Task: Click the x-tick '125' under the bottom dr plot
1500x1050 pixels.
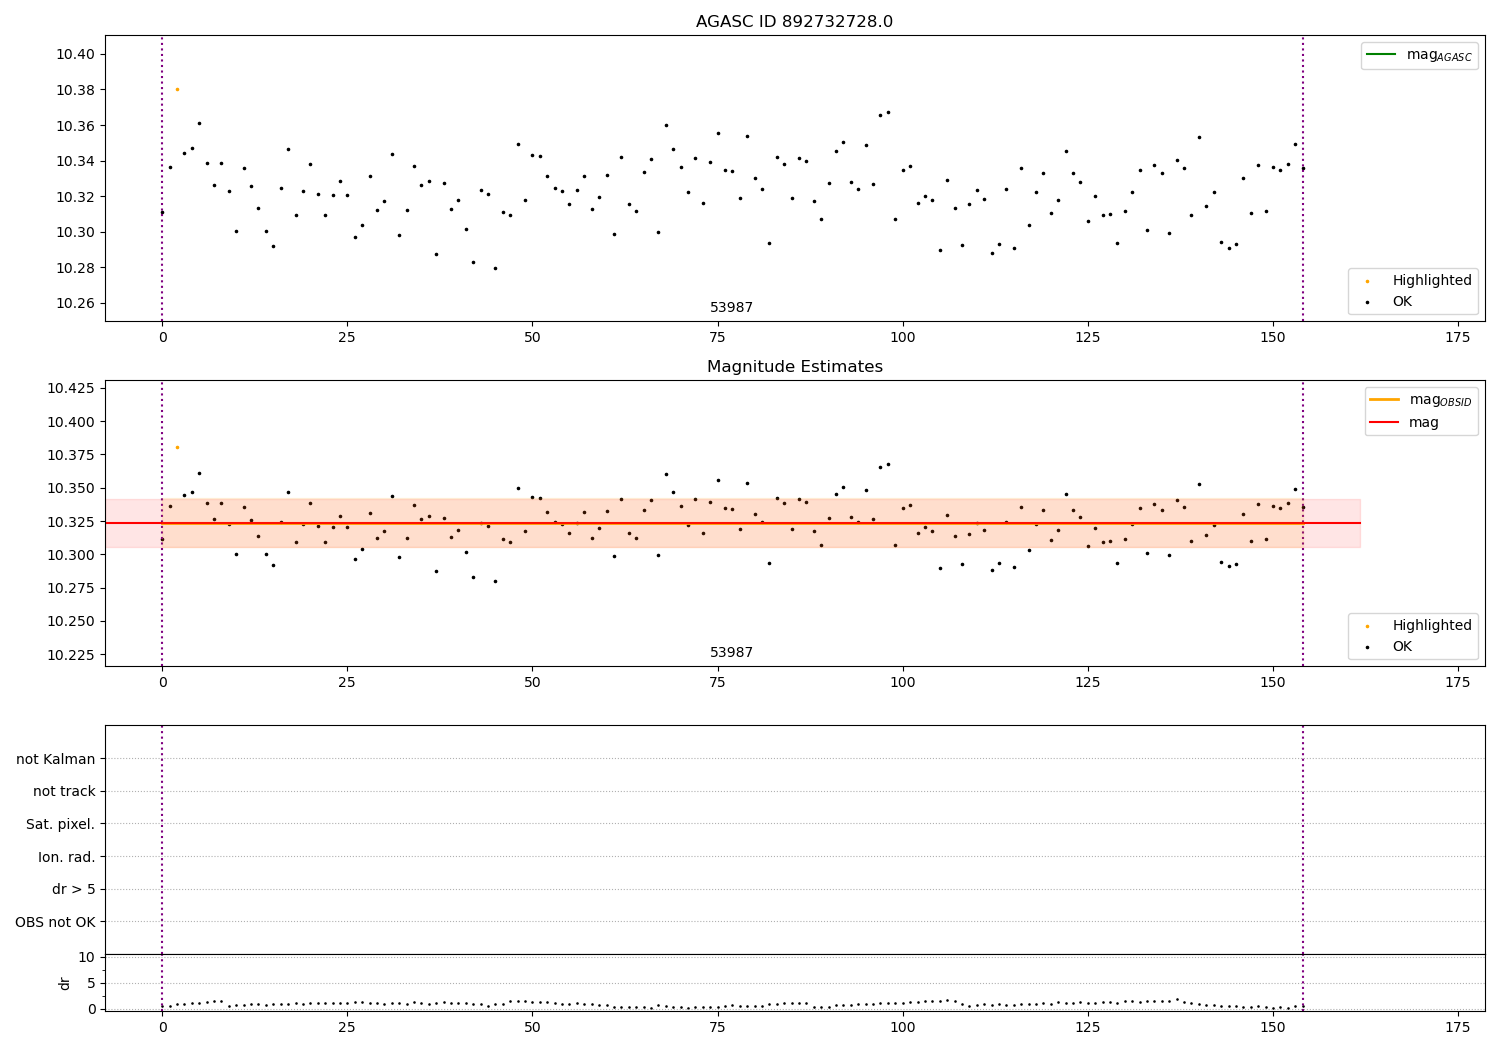Action: click(1088, 1028)
